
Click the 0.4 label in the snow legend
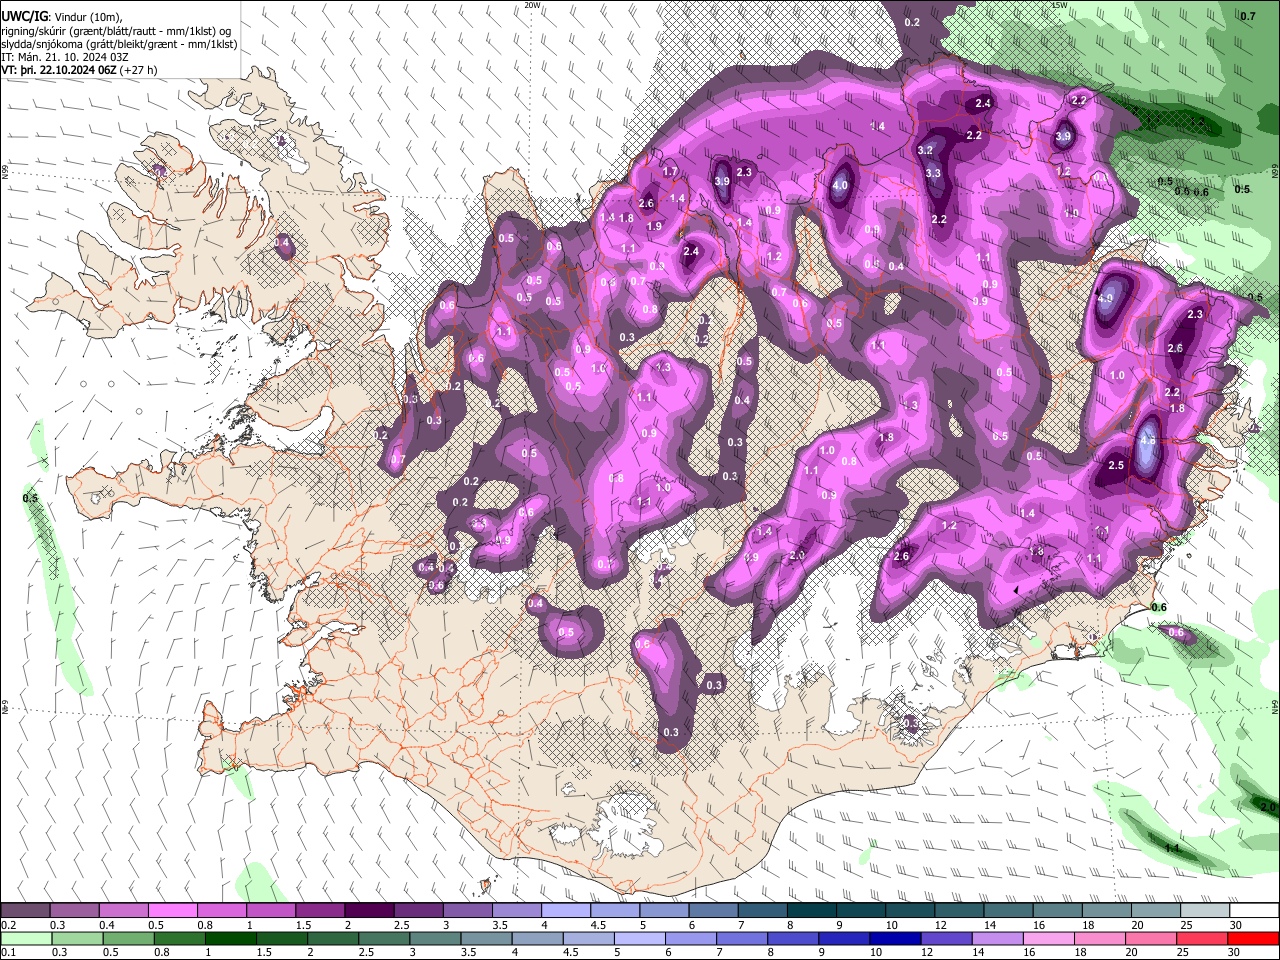coord(106,925)
